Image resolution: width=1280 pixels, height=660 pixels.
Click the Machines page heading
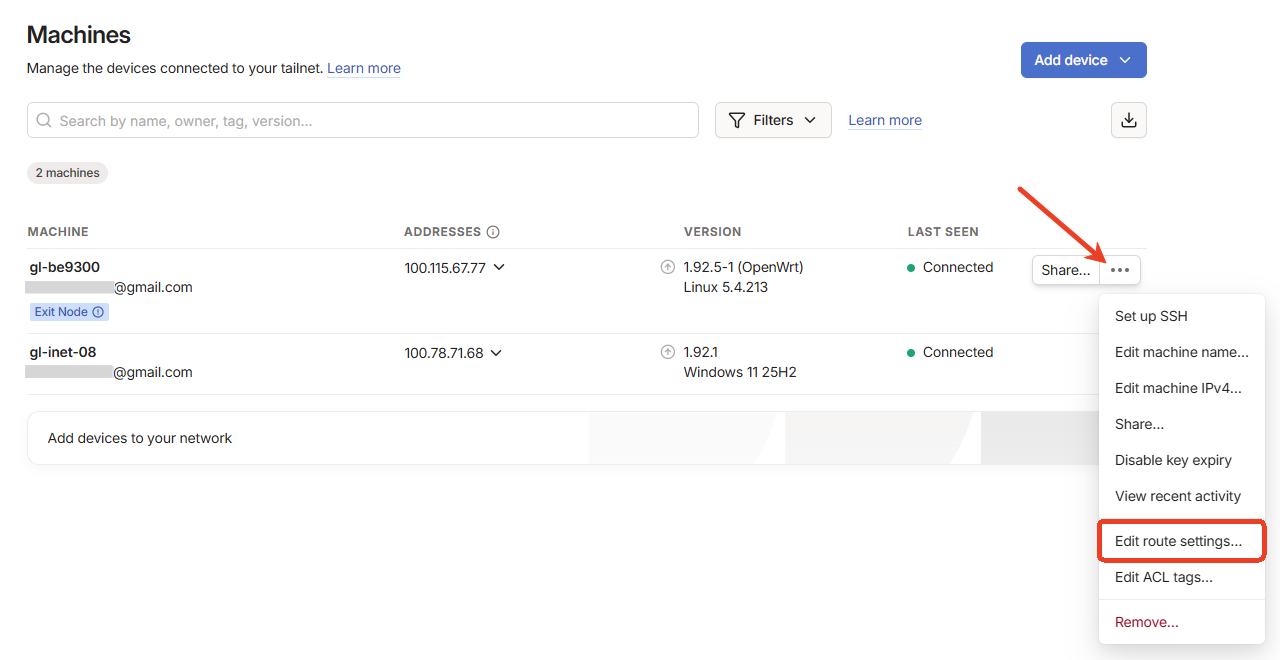click(x=79, y=34)
